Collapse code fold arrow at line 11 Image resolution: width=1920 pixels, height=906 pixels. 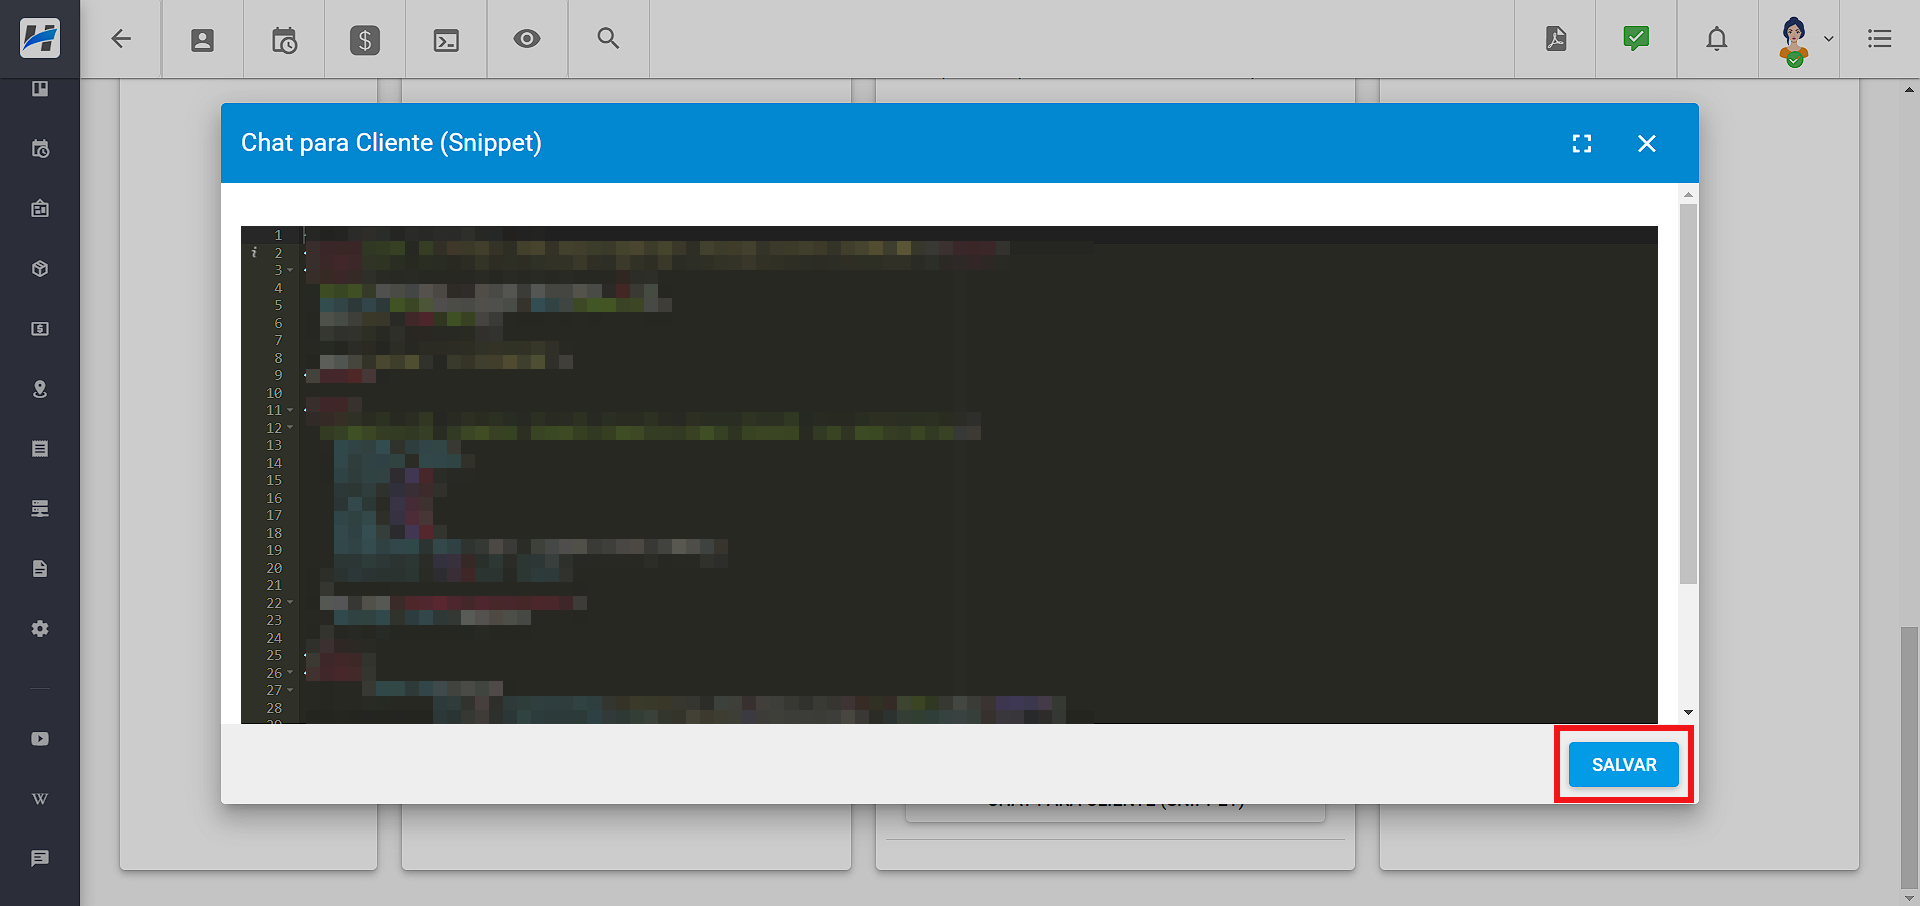[291, 410]
